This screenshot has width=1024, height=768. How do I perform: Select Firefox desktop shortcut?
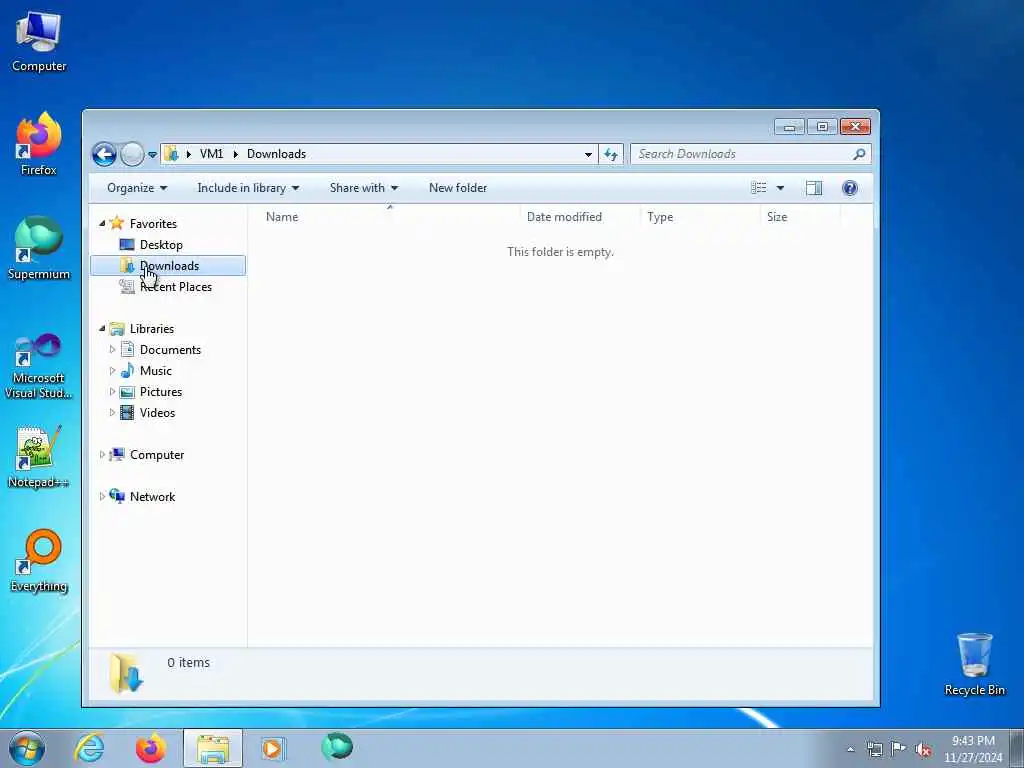pyautogui.click(x=39, y=144)
